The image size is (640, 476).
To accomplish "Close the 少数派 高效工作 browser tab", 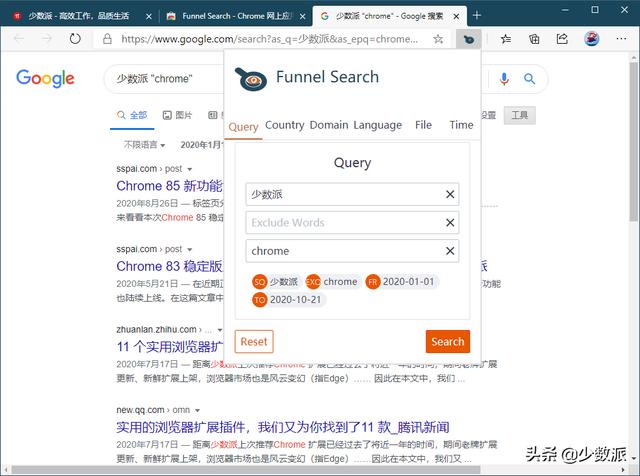I will (x=149, y=16).
